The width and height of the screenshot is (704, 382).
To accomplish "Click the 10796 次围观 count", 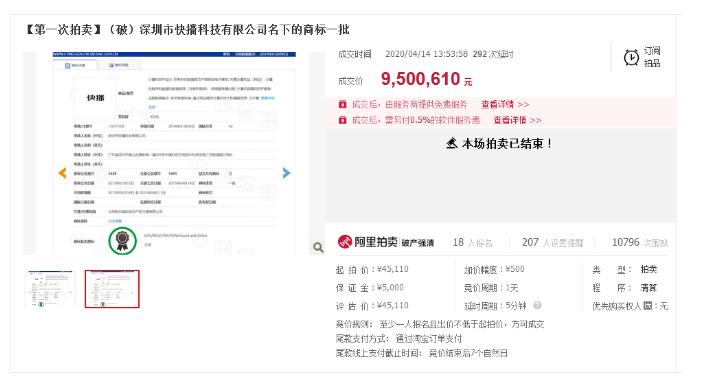I will [640, 242].
